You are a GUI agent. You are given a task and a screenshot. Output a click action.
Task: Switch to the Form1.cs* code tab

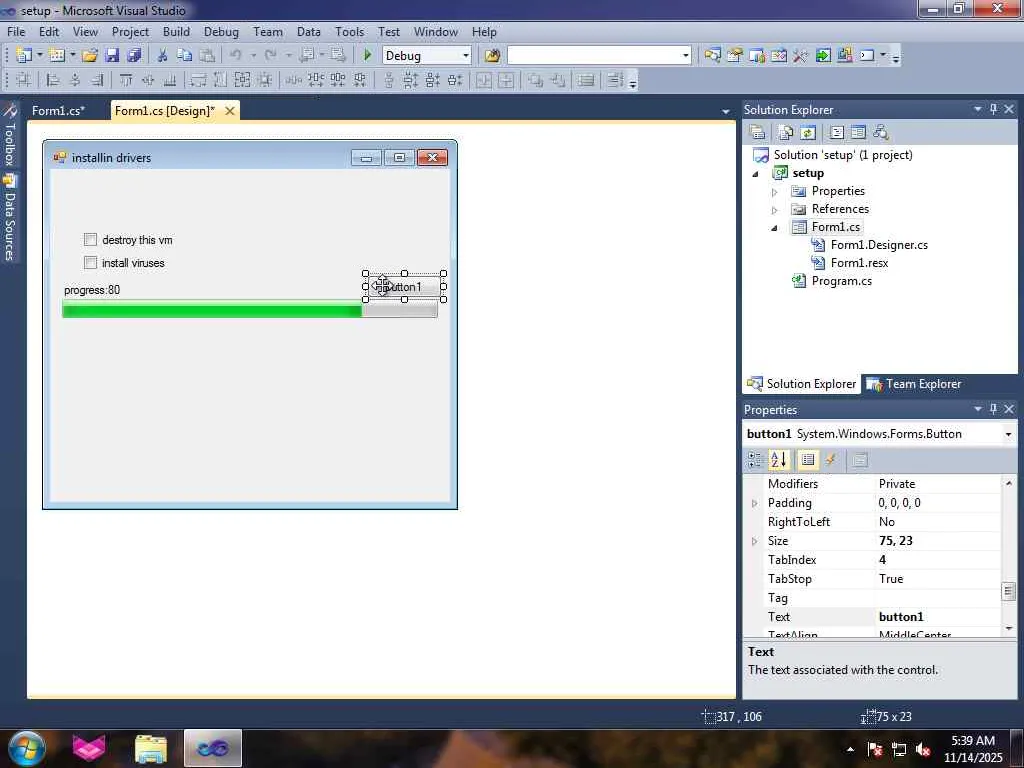59,110
